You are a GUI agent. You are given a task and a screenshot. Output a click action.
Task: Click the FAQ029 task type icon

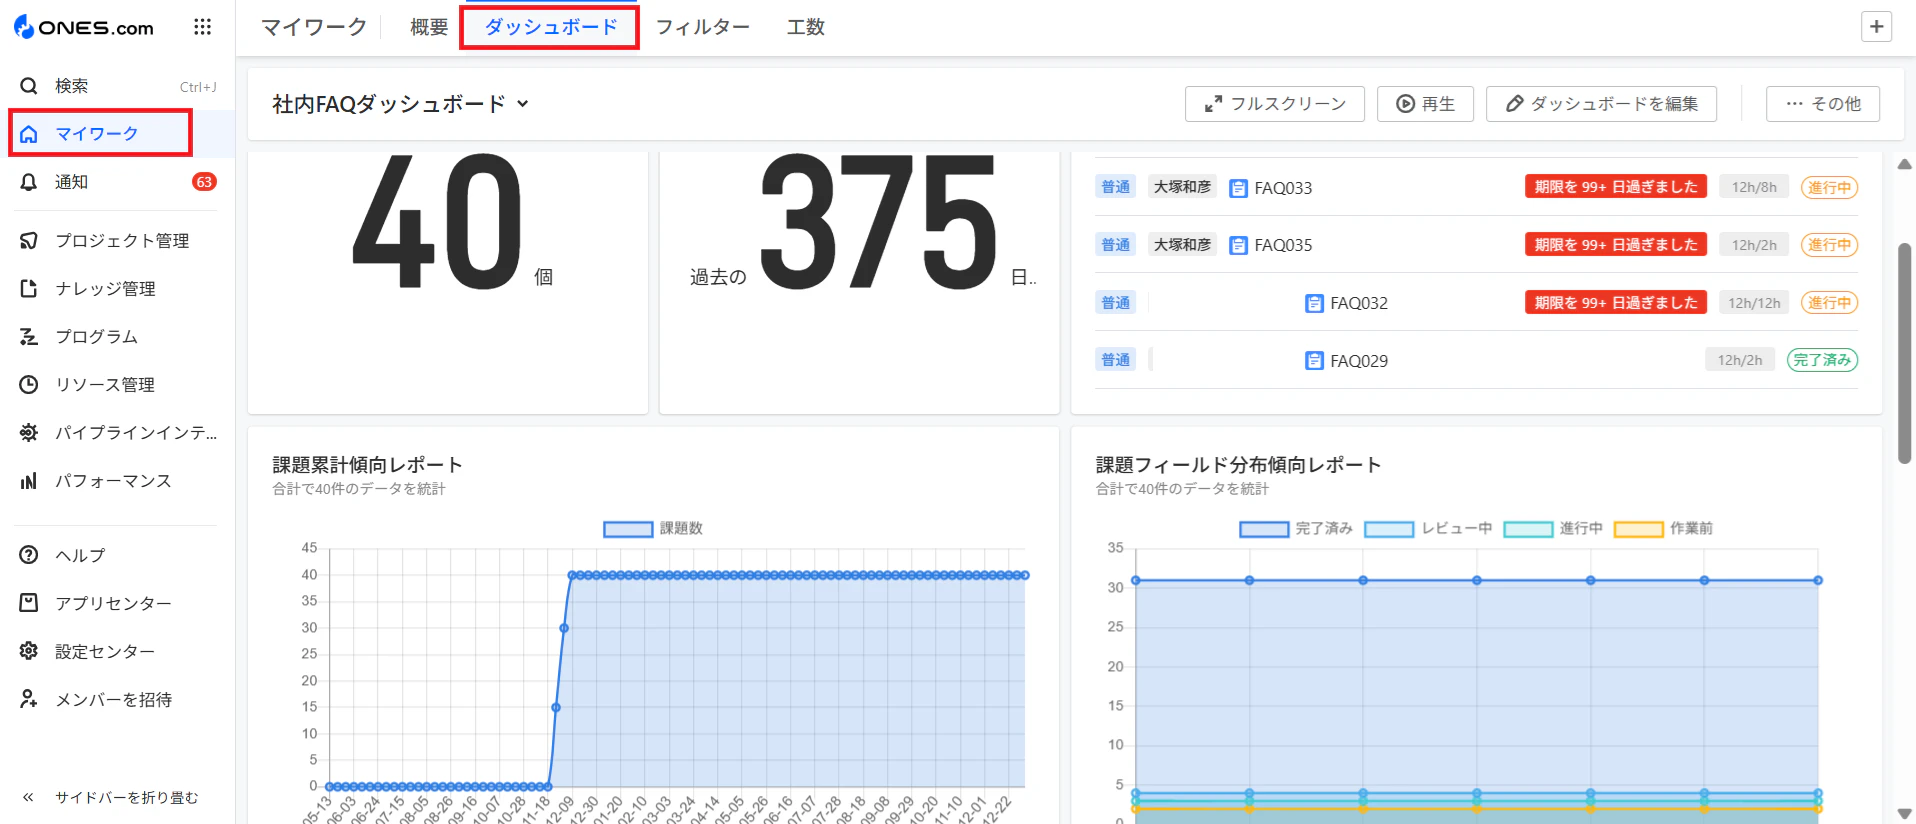tap(1314, 360)
